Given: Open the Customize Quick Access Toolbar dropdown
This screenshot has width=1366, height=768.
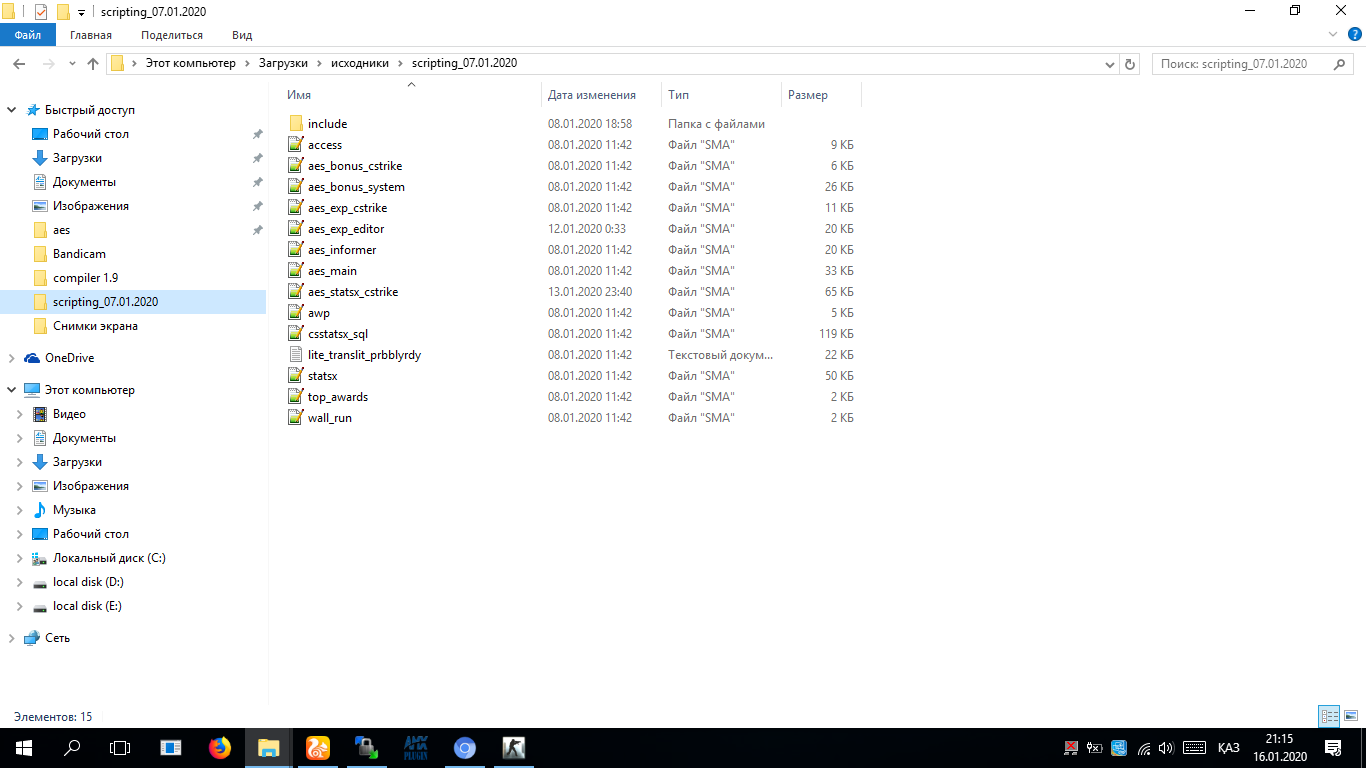Looking at the screenshot, I should coord(81,12).
